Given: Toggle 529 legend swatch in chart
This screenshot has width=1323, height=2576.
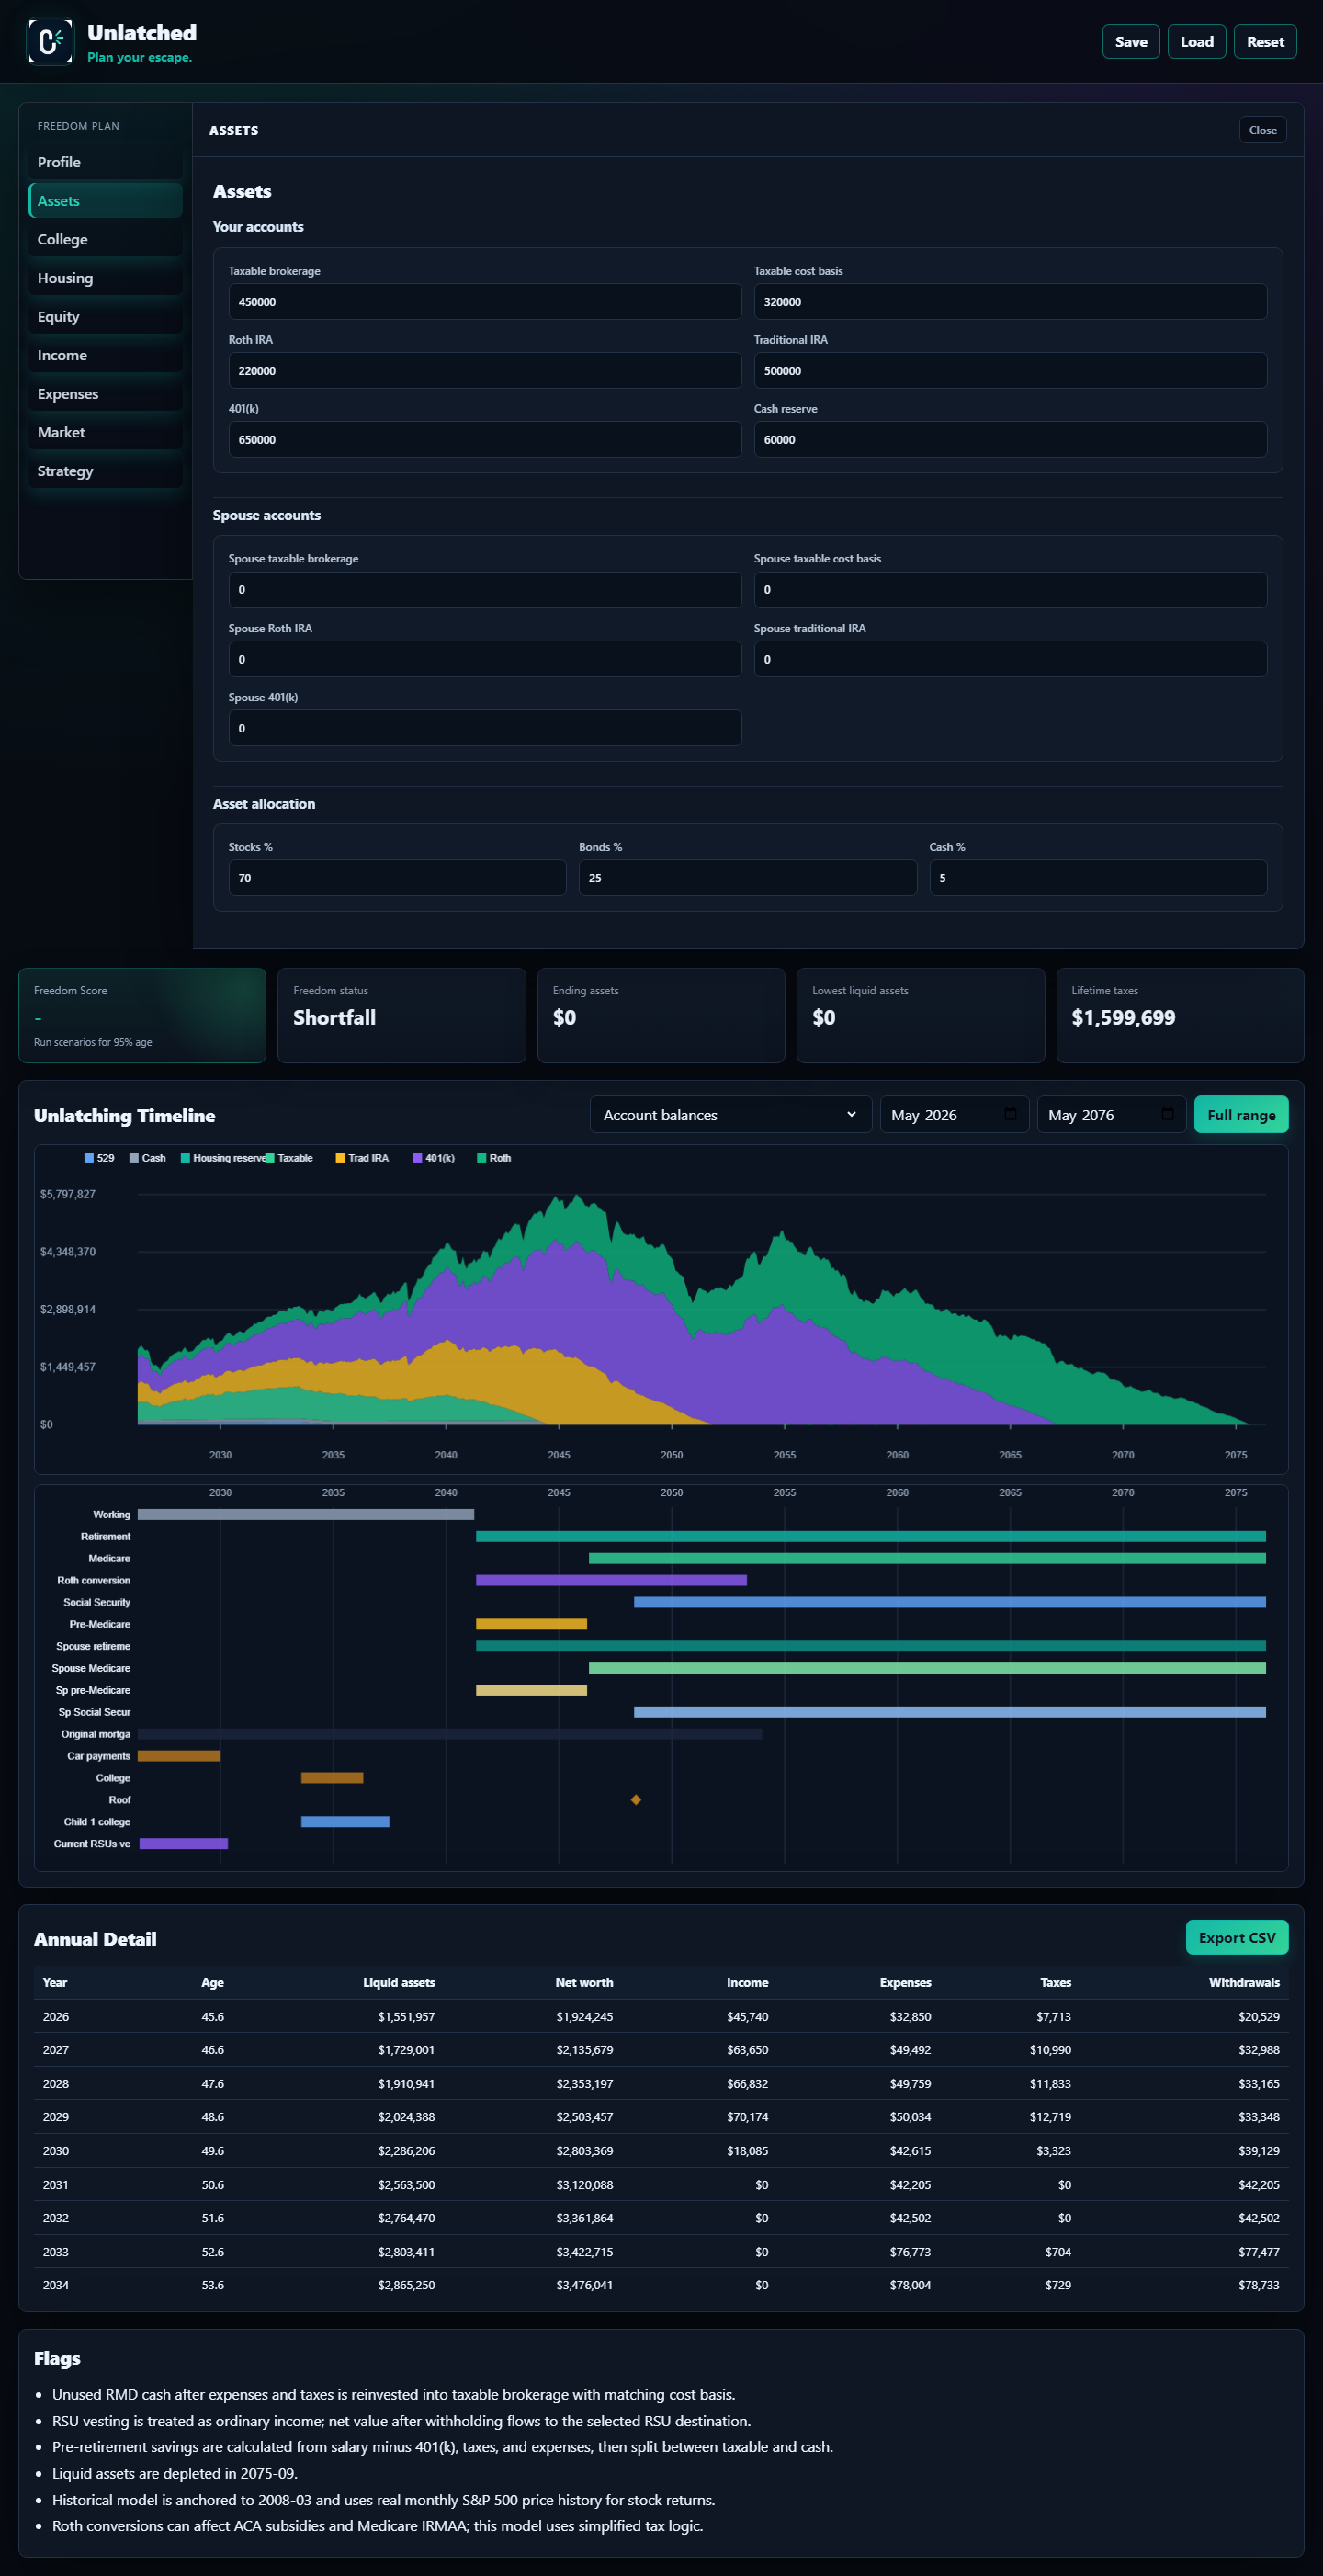Looking at the screenshot, I should pyautogui.click(x=89, y=1158).
